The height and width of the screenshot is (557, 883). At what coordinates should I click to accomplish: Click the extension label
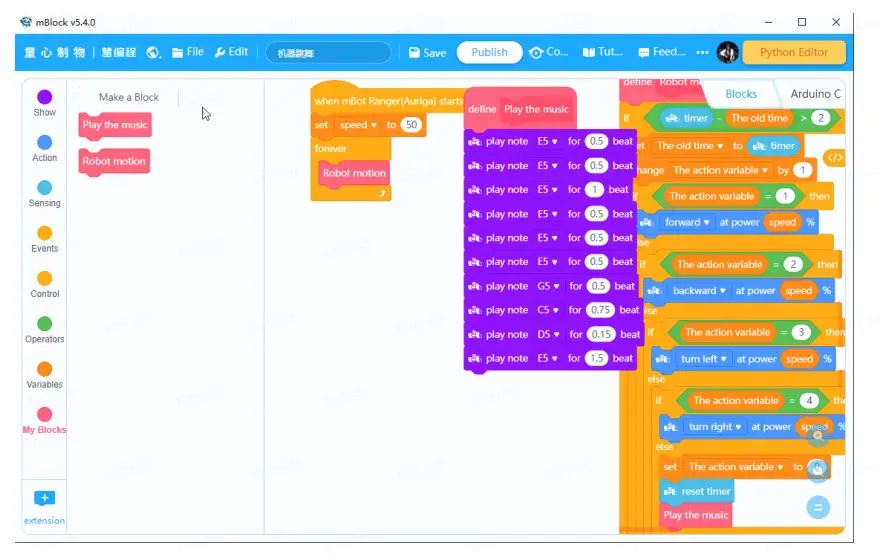point(44,520)
